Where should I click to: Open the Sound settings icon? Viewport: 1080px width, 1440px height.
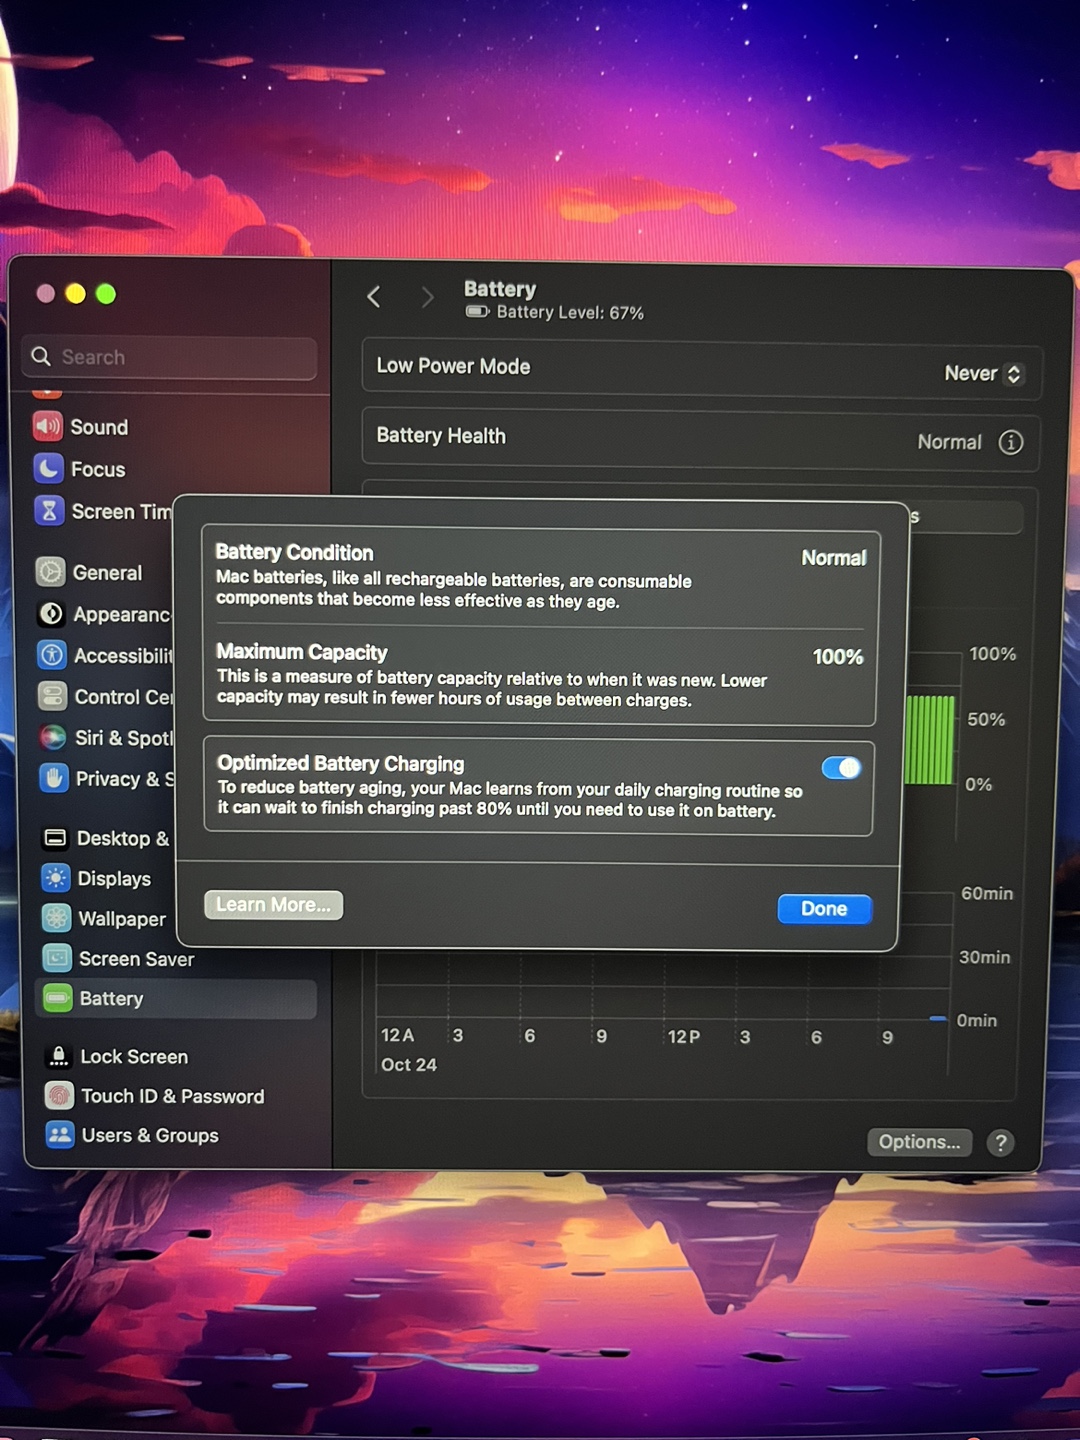pos(47,427)
